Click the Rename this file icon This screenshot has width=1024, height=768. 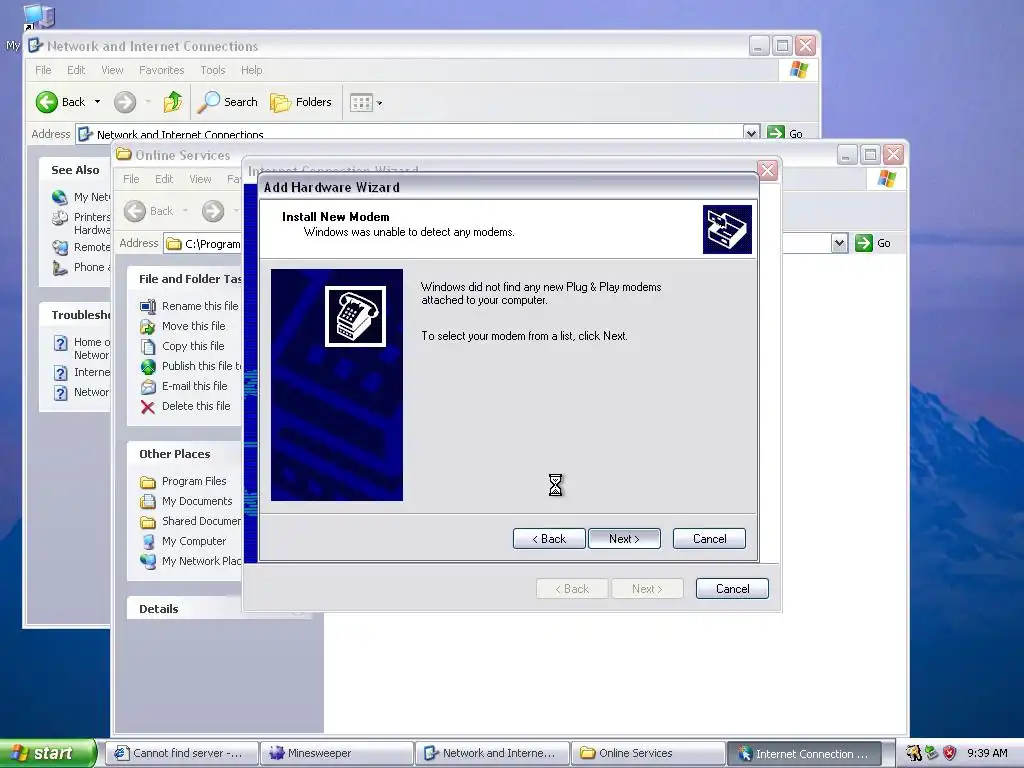pos(148,306)
